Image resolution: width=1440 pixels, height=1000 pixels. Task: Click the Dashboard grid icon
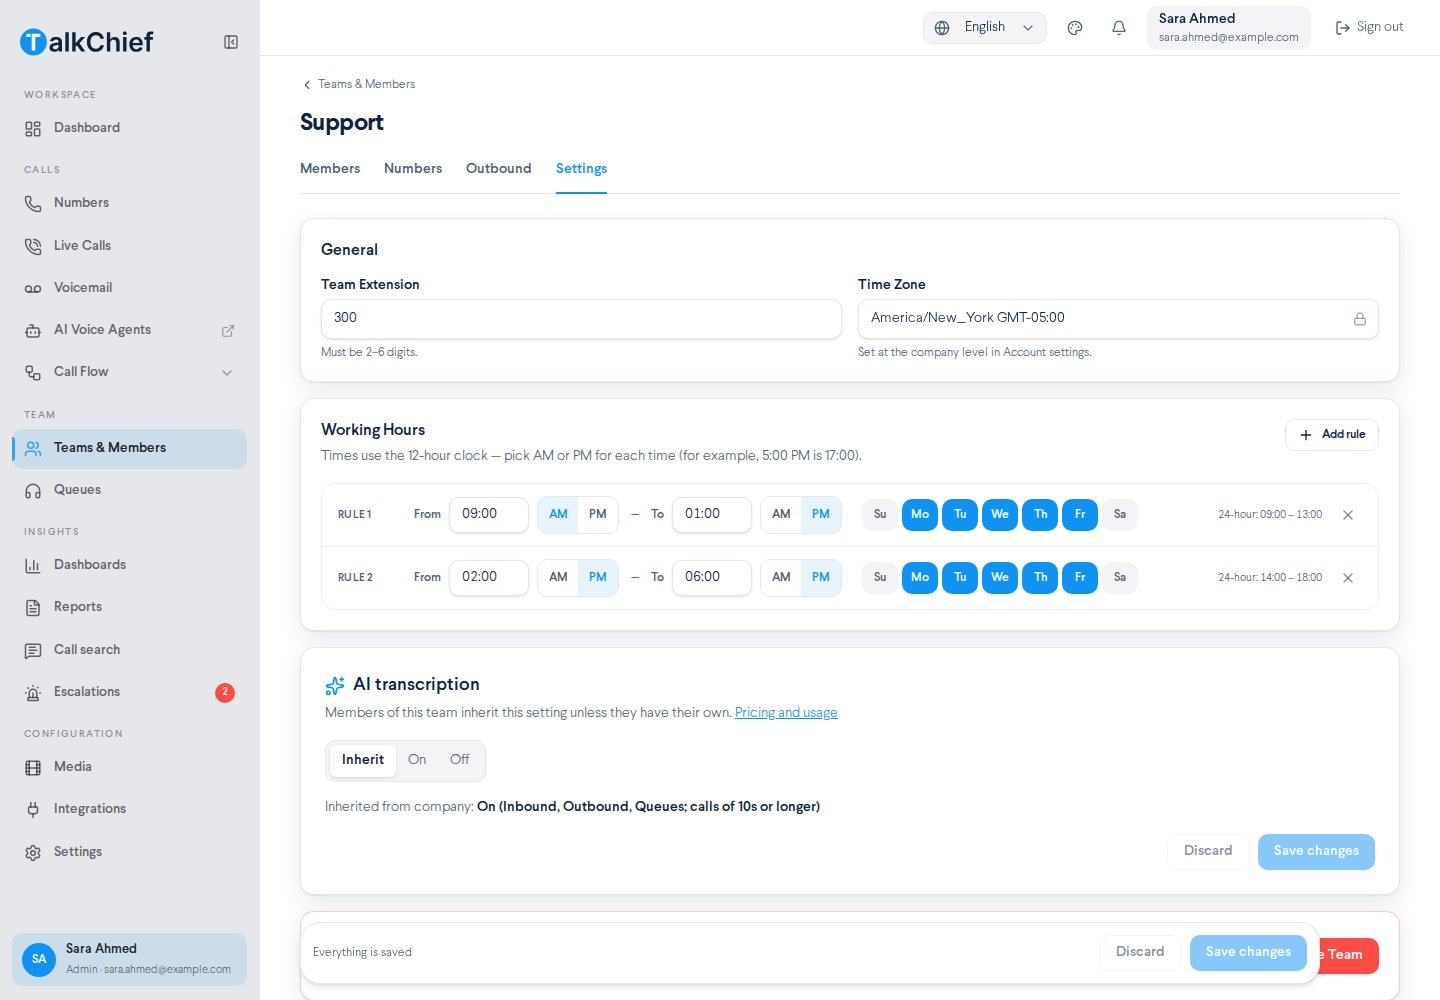coord(33,128)
